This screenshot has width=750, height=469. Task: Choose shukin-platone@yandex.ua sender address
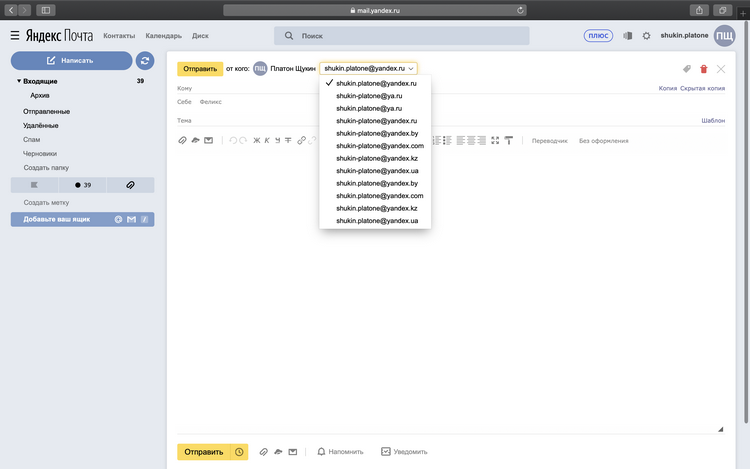(x=375, y=171)
